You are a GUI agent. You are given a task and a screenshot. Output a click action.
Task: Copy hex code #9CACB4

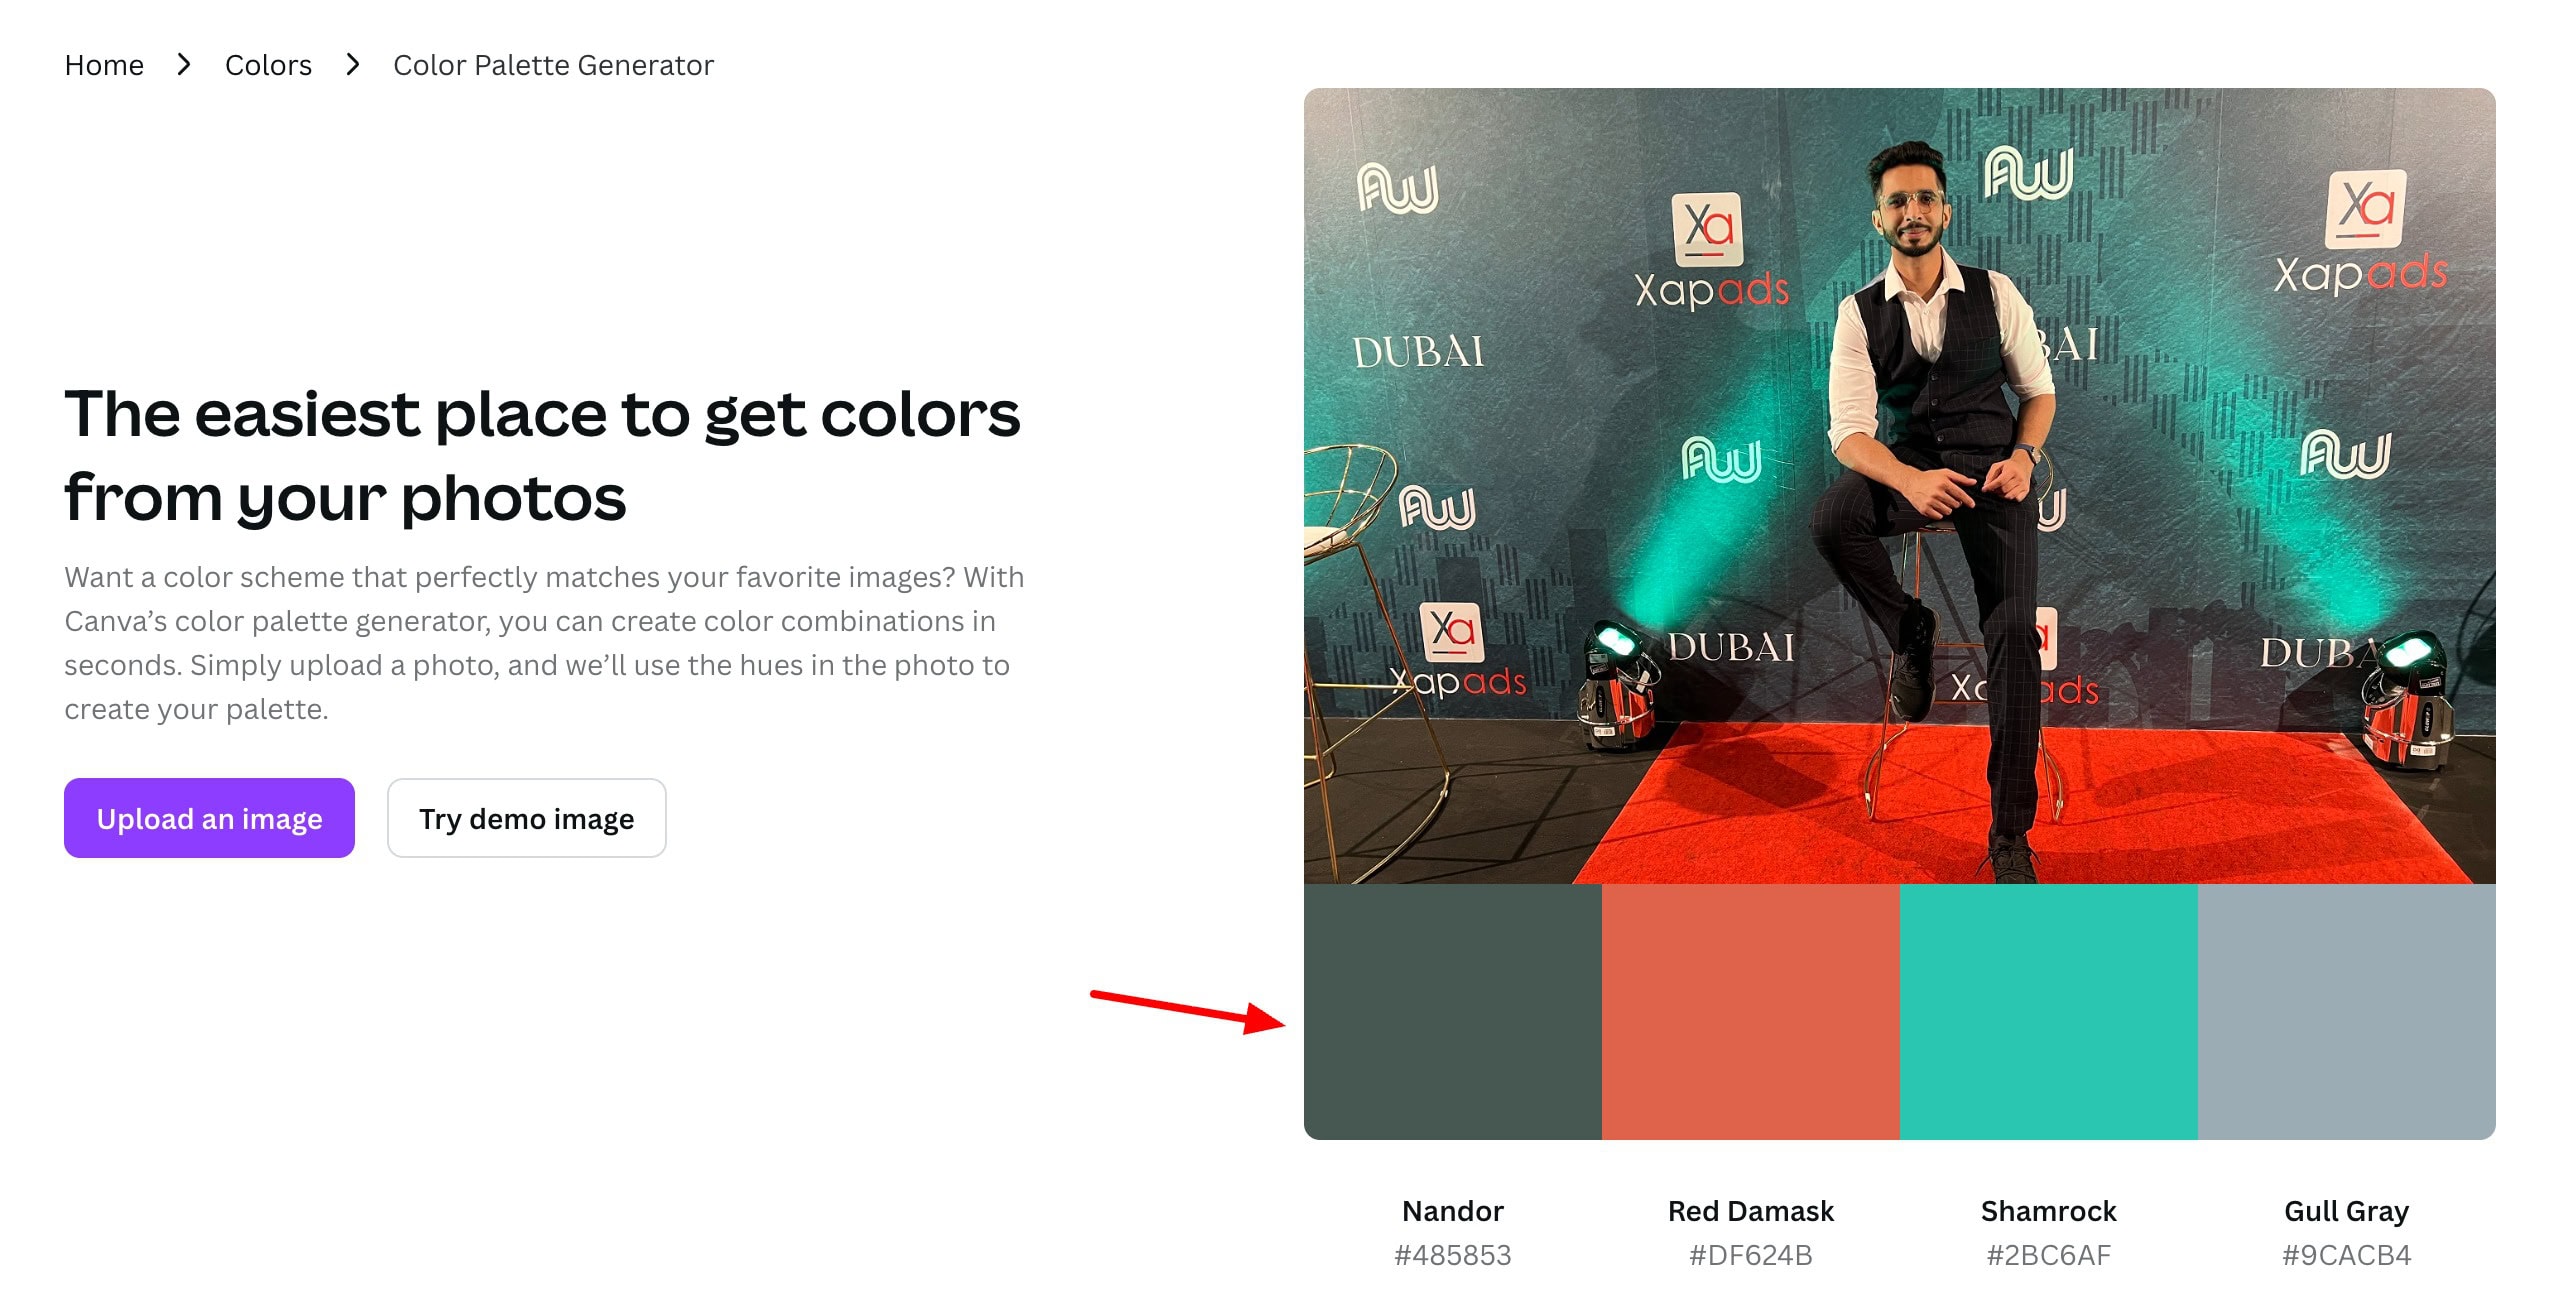pyautogui.click(x=2346, y=1255)
